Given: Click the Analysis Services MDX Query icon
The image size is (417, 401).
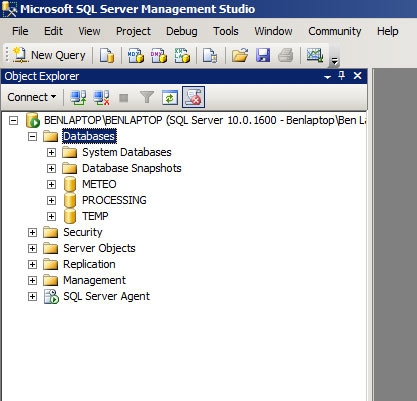Looking at the screenshot, I should 136,55.
